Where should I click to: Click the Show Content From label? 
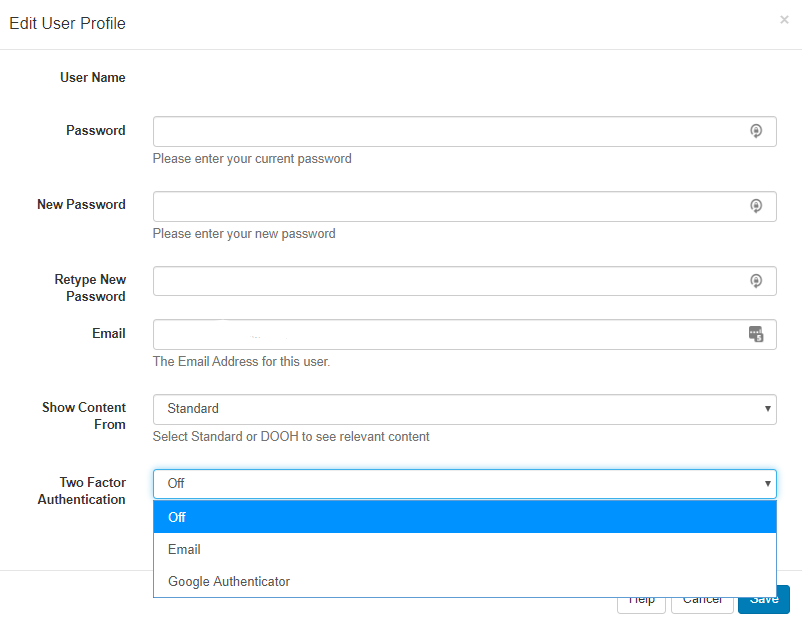tap(84, 416)
